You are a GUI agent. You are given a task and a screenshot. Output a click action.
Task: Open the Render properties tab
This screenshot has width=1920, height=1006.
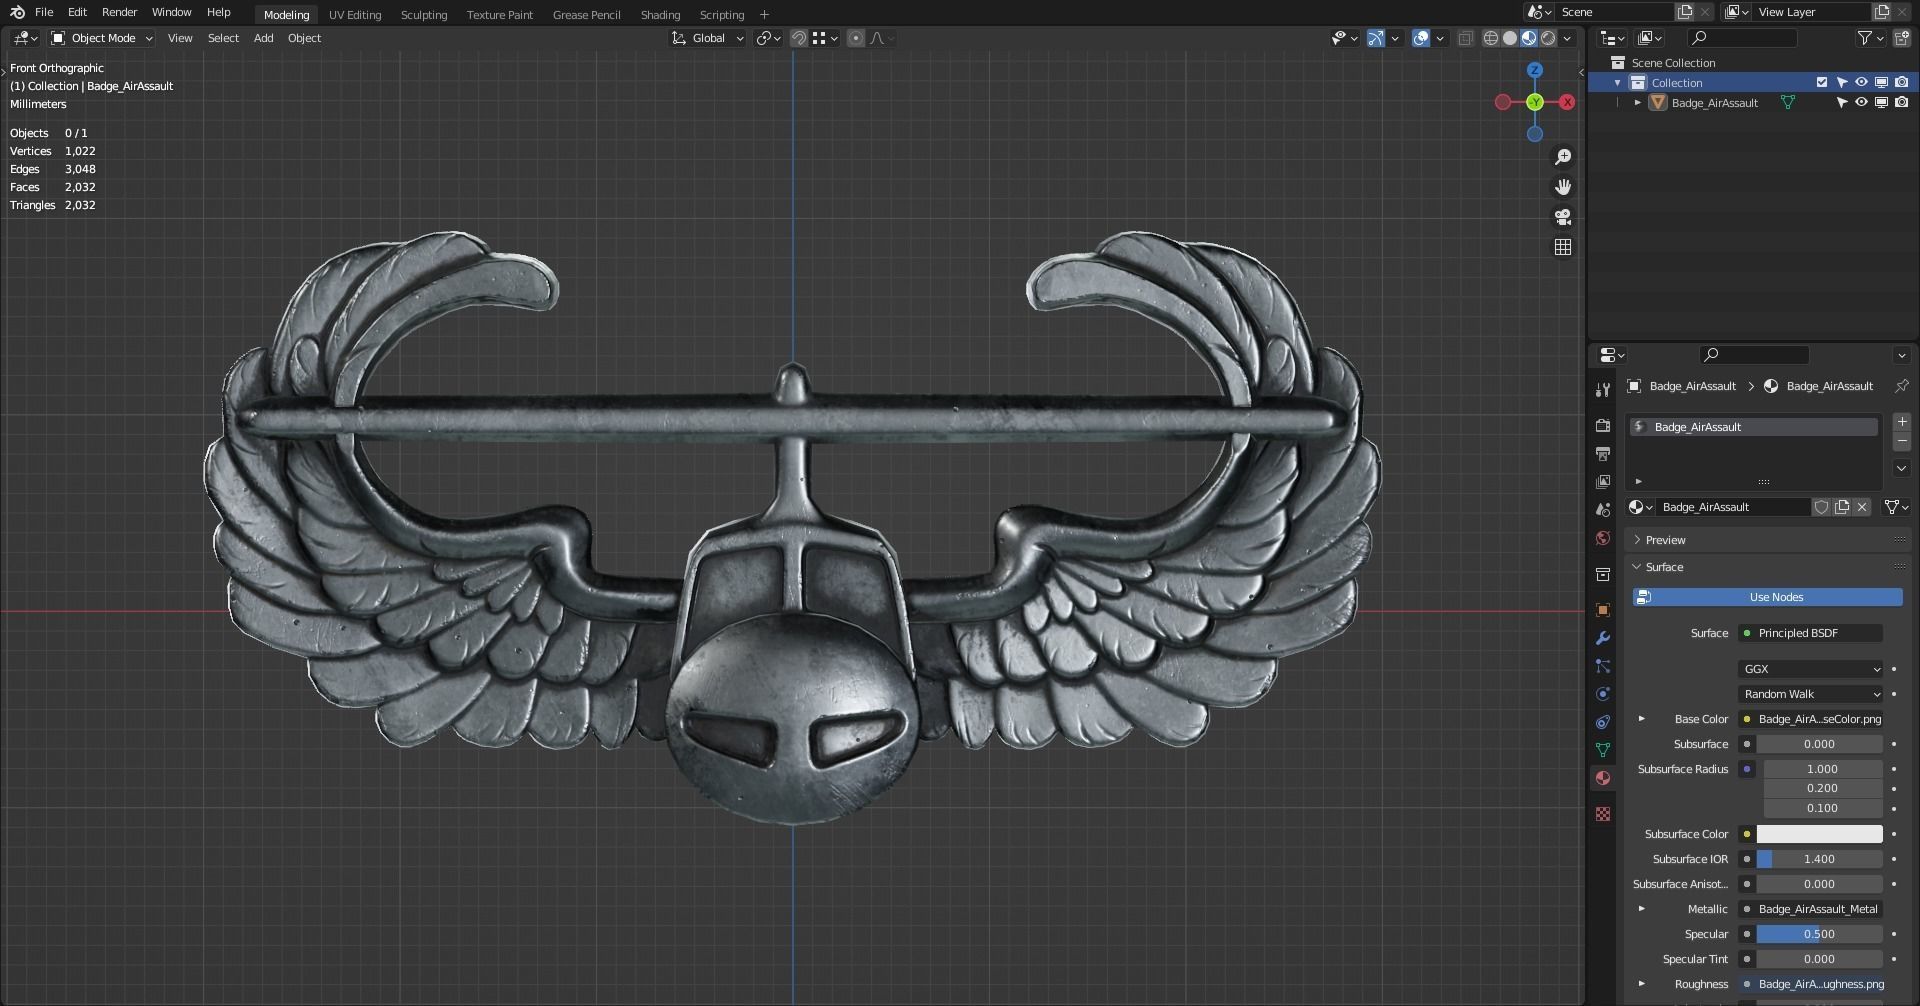pos(1603,426)
